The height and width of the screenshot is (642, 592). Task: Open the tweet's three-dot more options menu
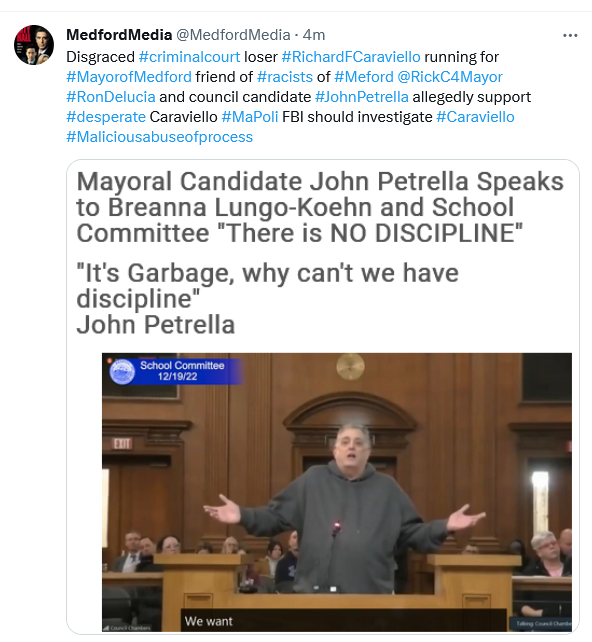coord(570,36)
